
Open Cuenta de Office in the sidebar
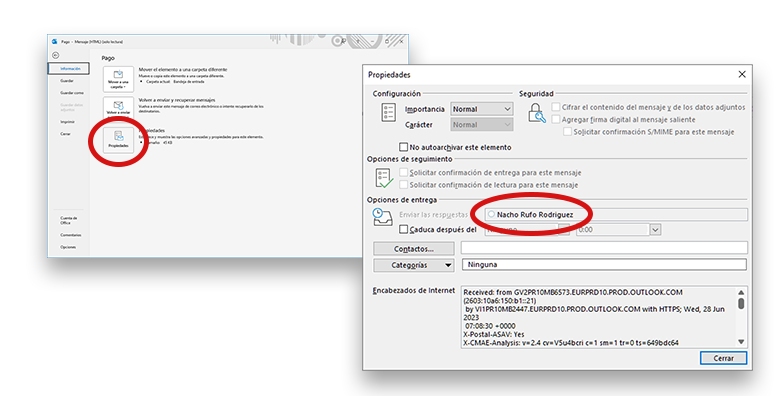coord(69,220)
